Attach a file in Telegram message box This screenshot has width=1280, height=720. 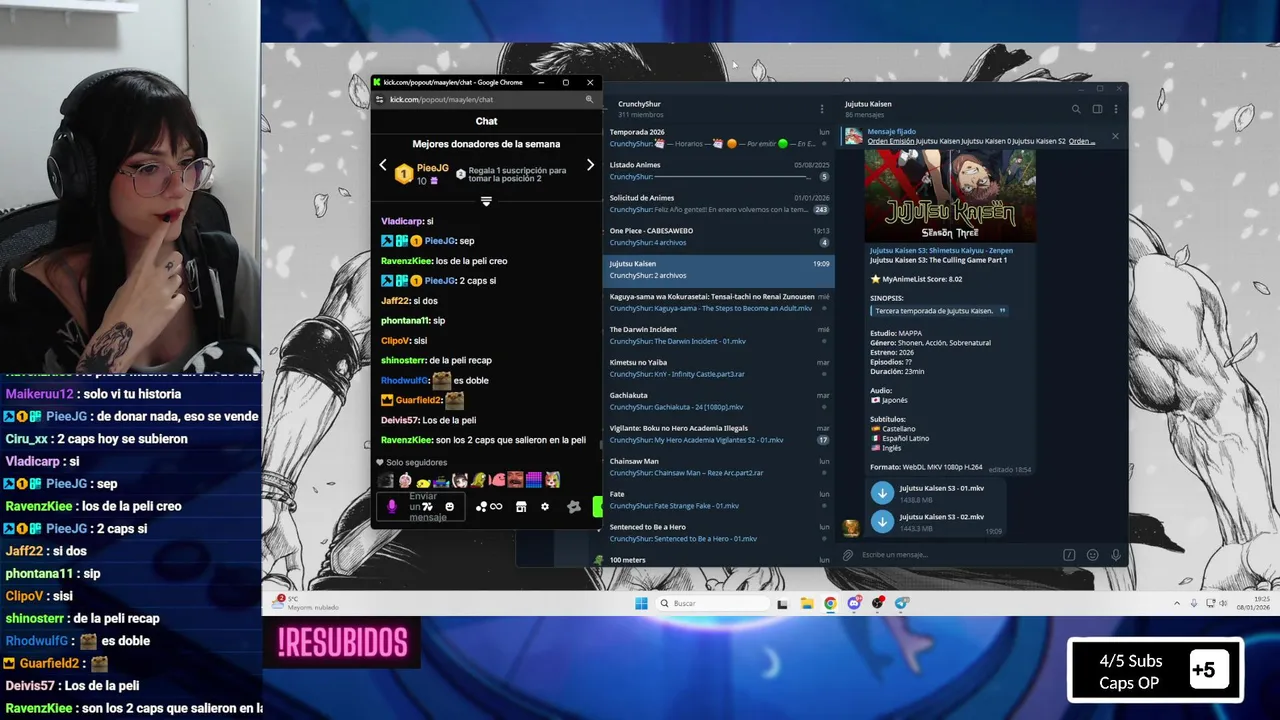(848, 555)
